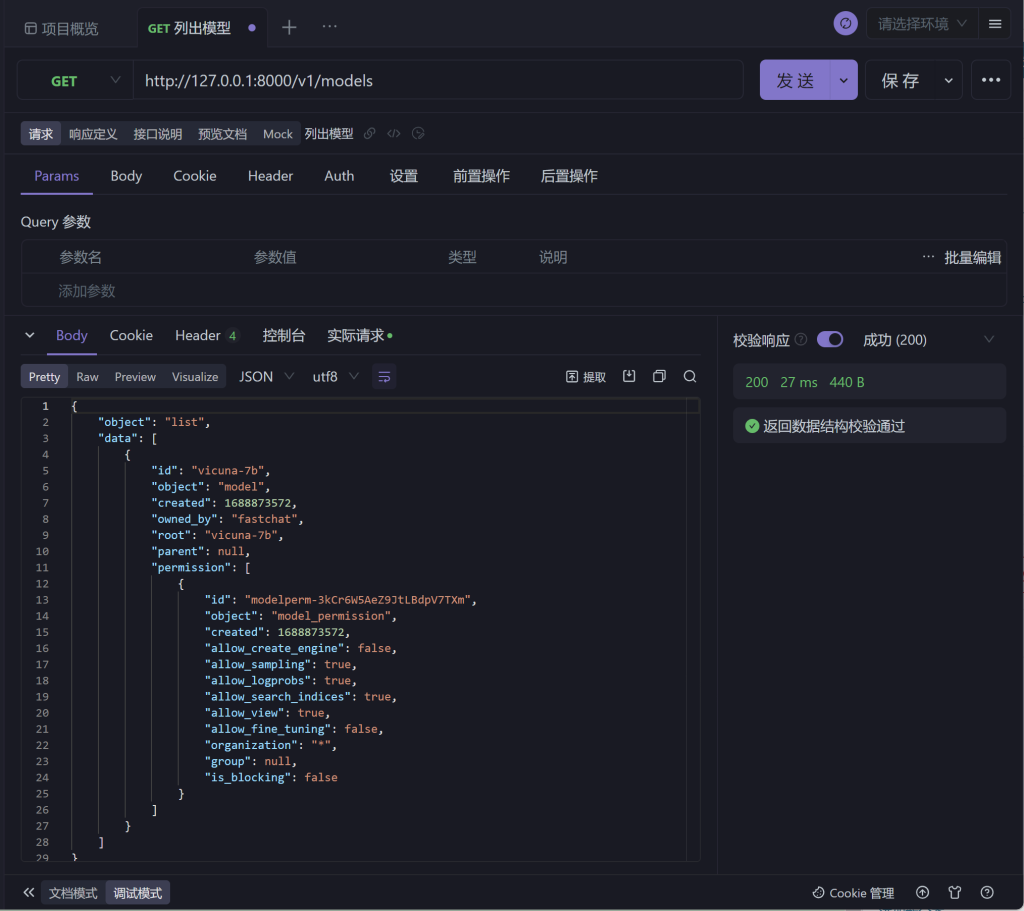Open response Header 4 tab
The width and height of the screenshot is (1024, 911).
[206, 335]
